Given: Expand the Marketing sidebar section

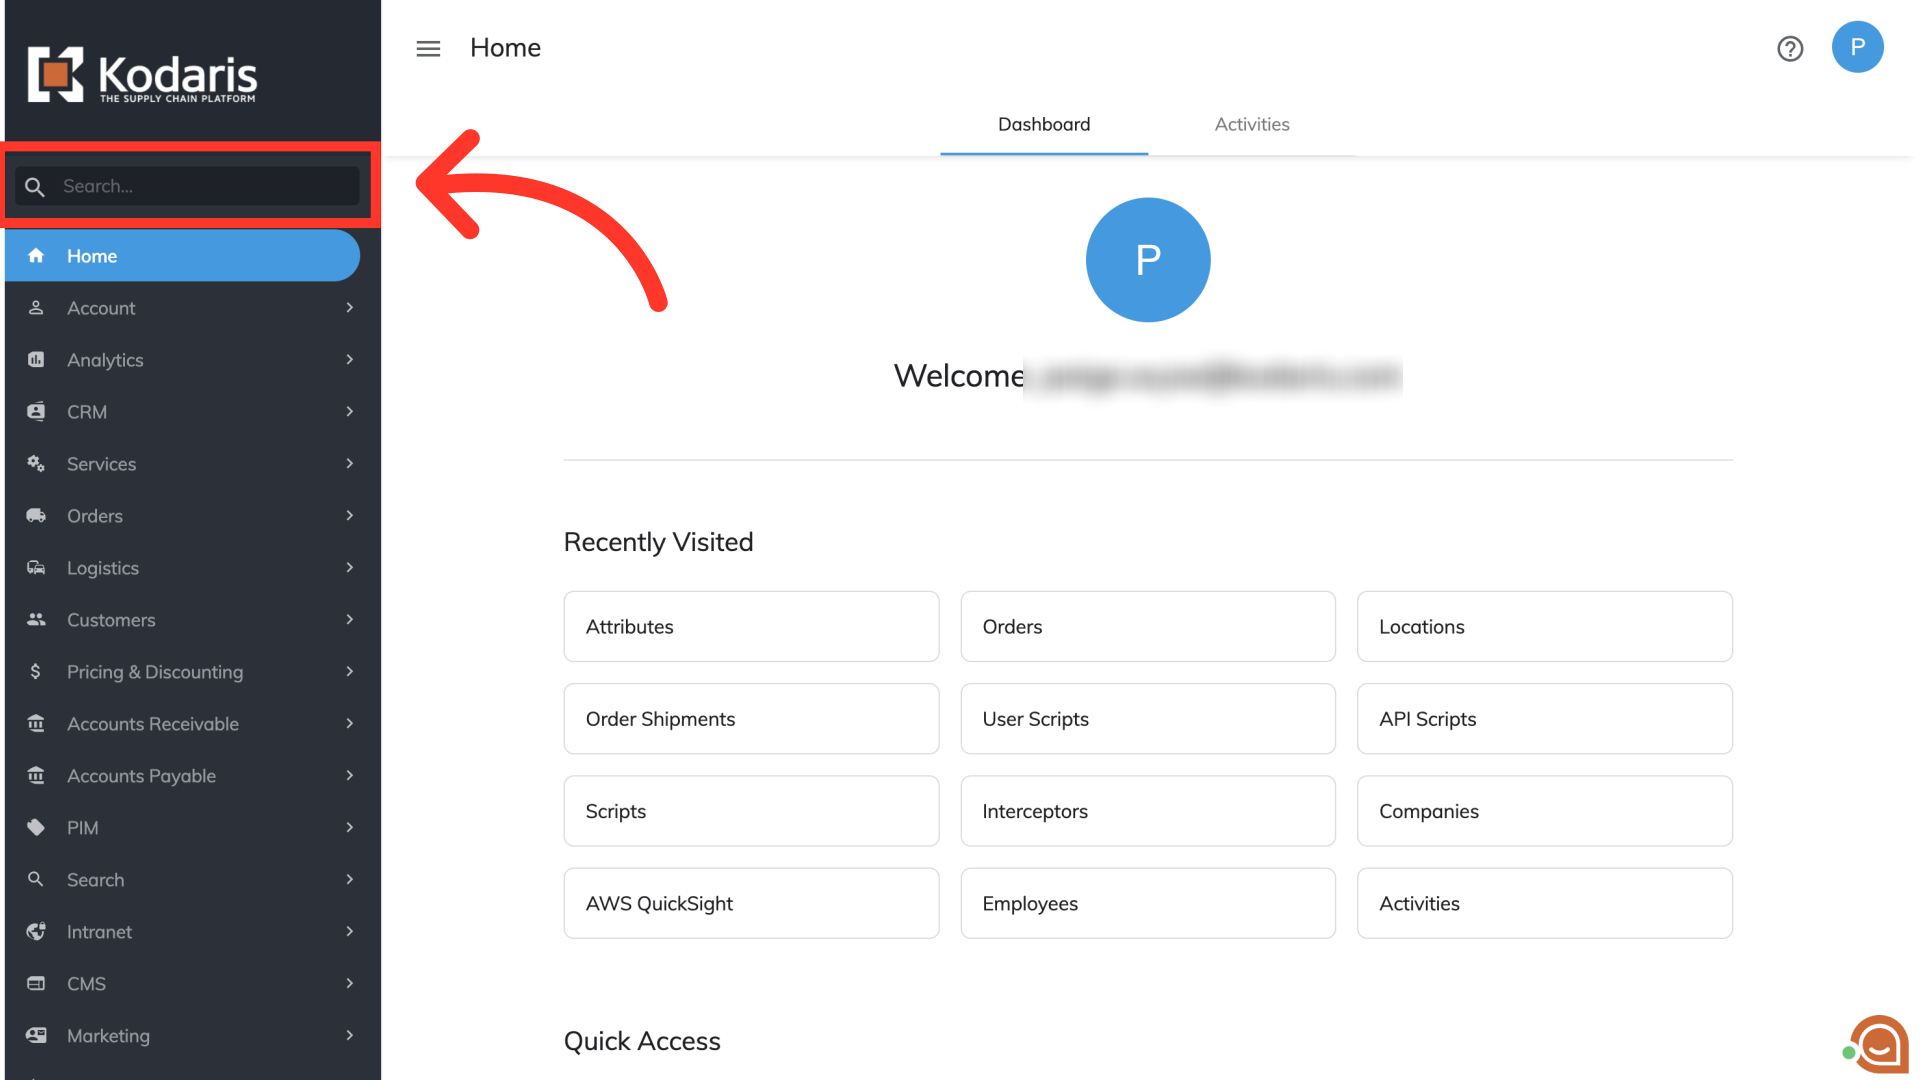Looking at the screenshot, I should (108, 1036).
